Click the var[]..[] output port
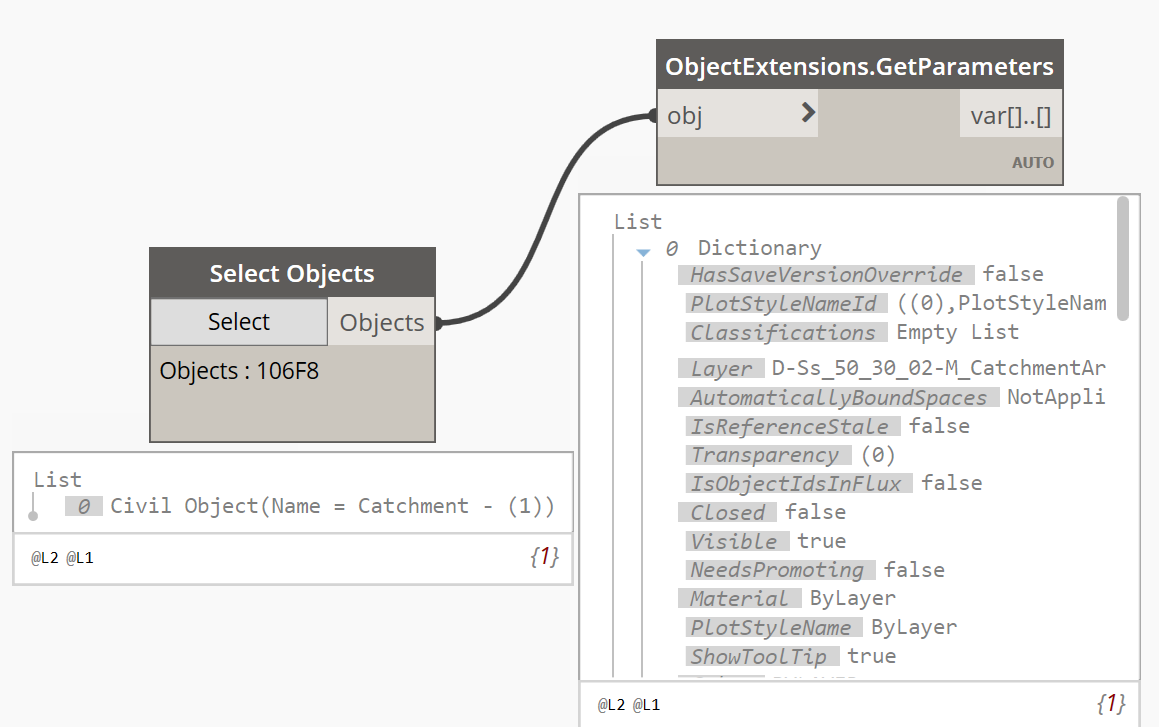Image resolution: width=1159 pixels, height=727 pixels. pos(1010,115)
